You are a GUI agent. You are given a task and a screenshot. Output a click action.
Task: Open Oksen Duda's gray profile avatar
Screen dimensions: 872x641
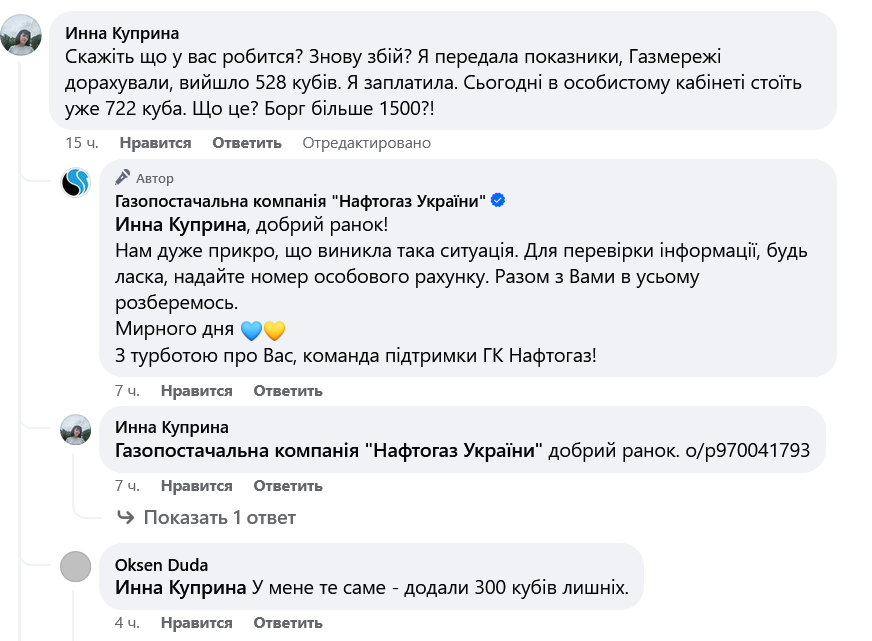click(76, 567)
